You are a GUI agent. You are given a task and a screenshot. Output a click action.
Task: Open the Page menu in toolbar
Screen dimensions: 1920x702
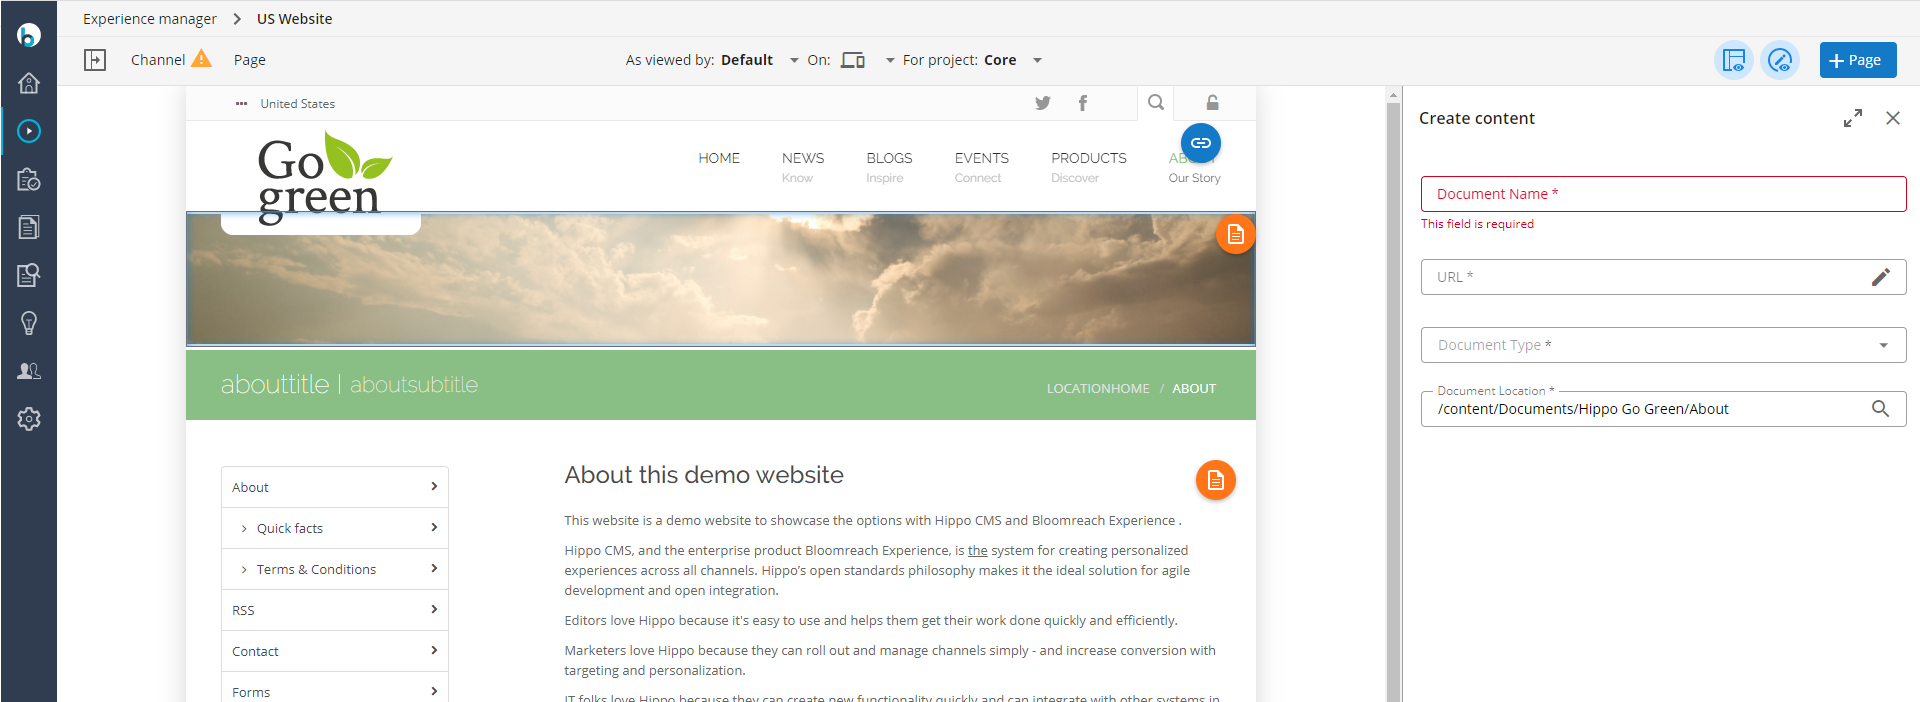[x=250, y=60]
